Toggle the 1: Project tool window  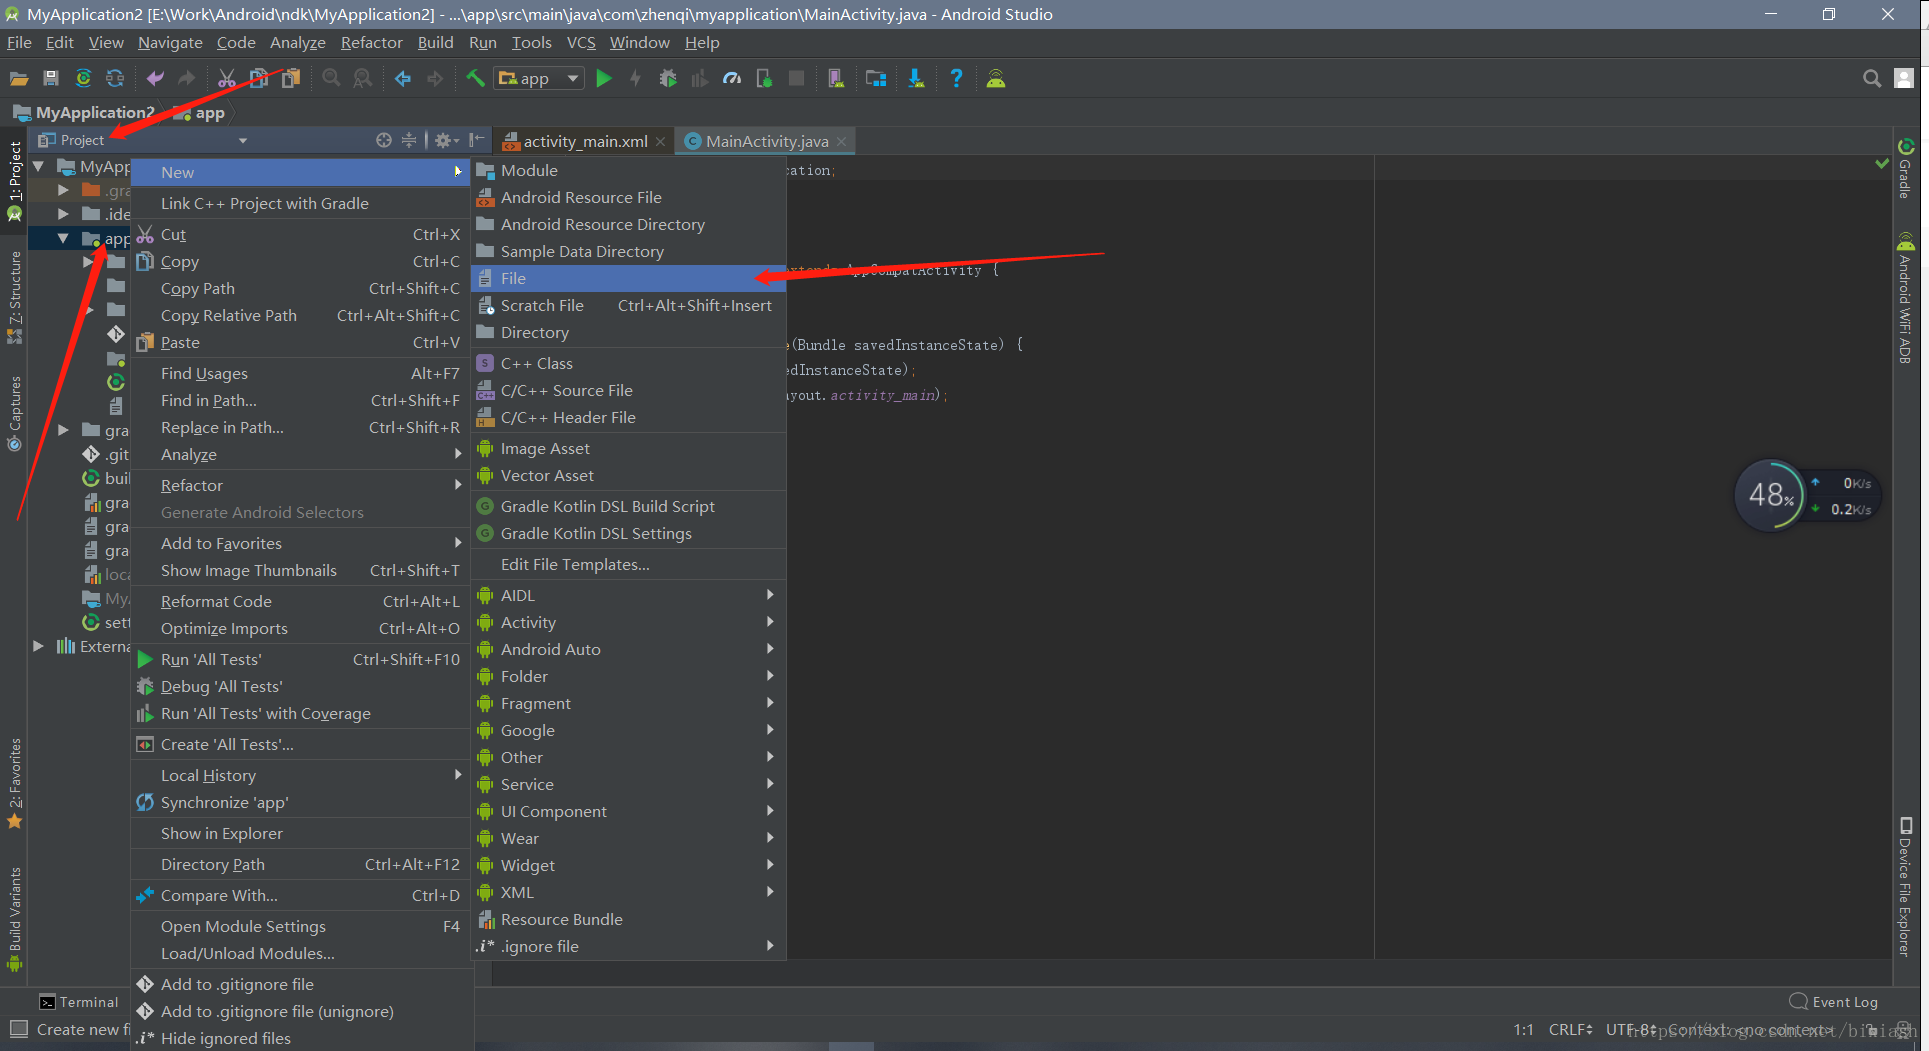(14, 180)
